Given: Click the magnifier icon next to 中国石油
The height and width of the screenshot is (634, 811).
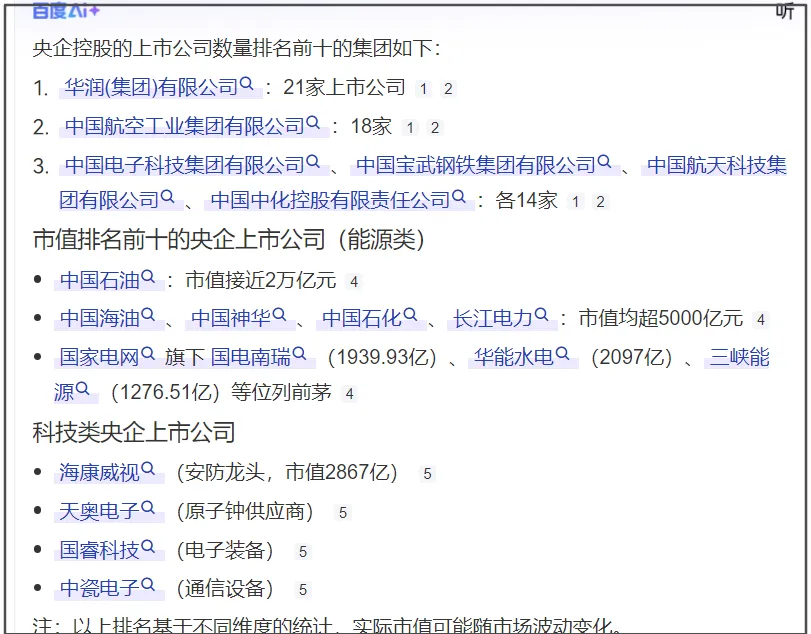Looking at the screenshot, I should click(148, 276).
